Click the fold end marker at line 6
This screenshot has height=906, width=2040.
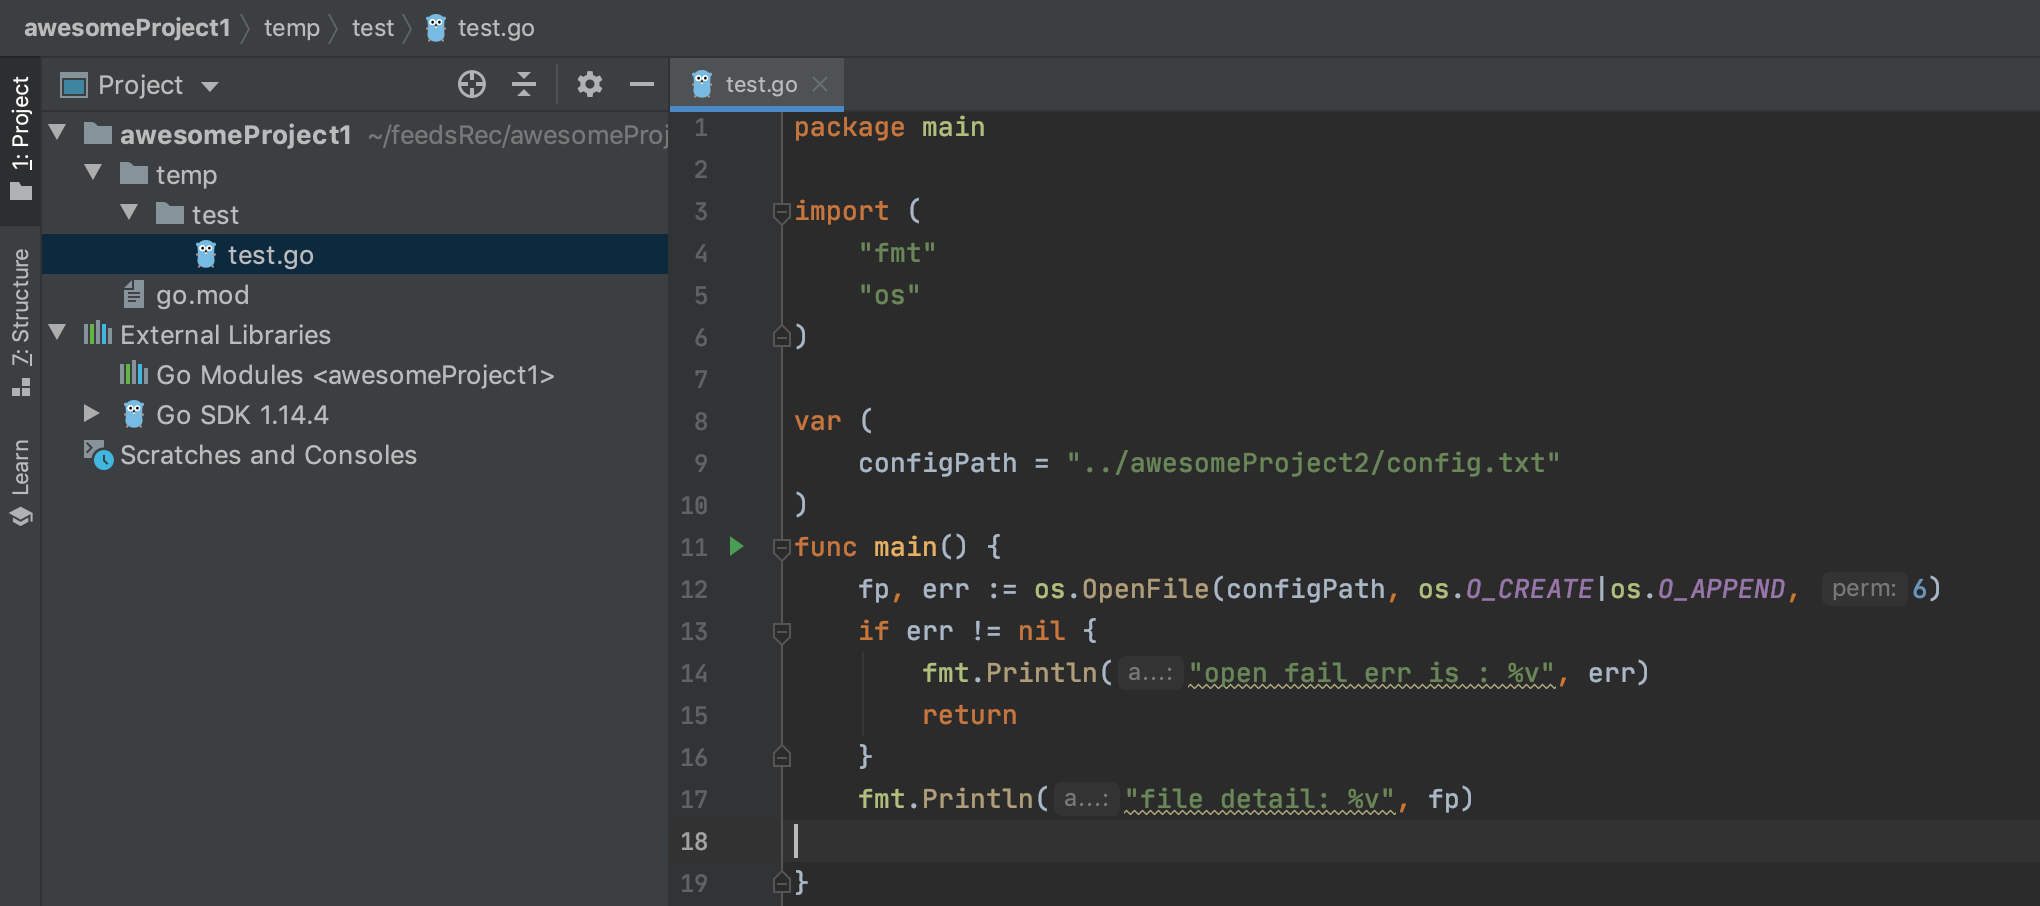tap(782, 336)
